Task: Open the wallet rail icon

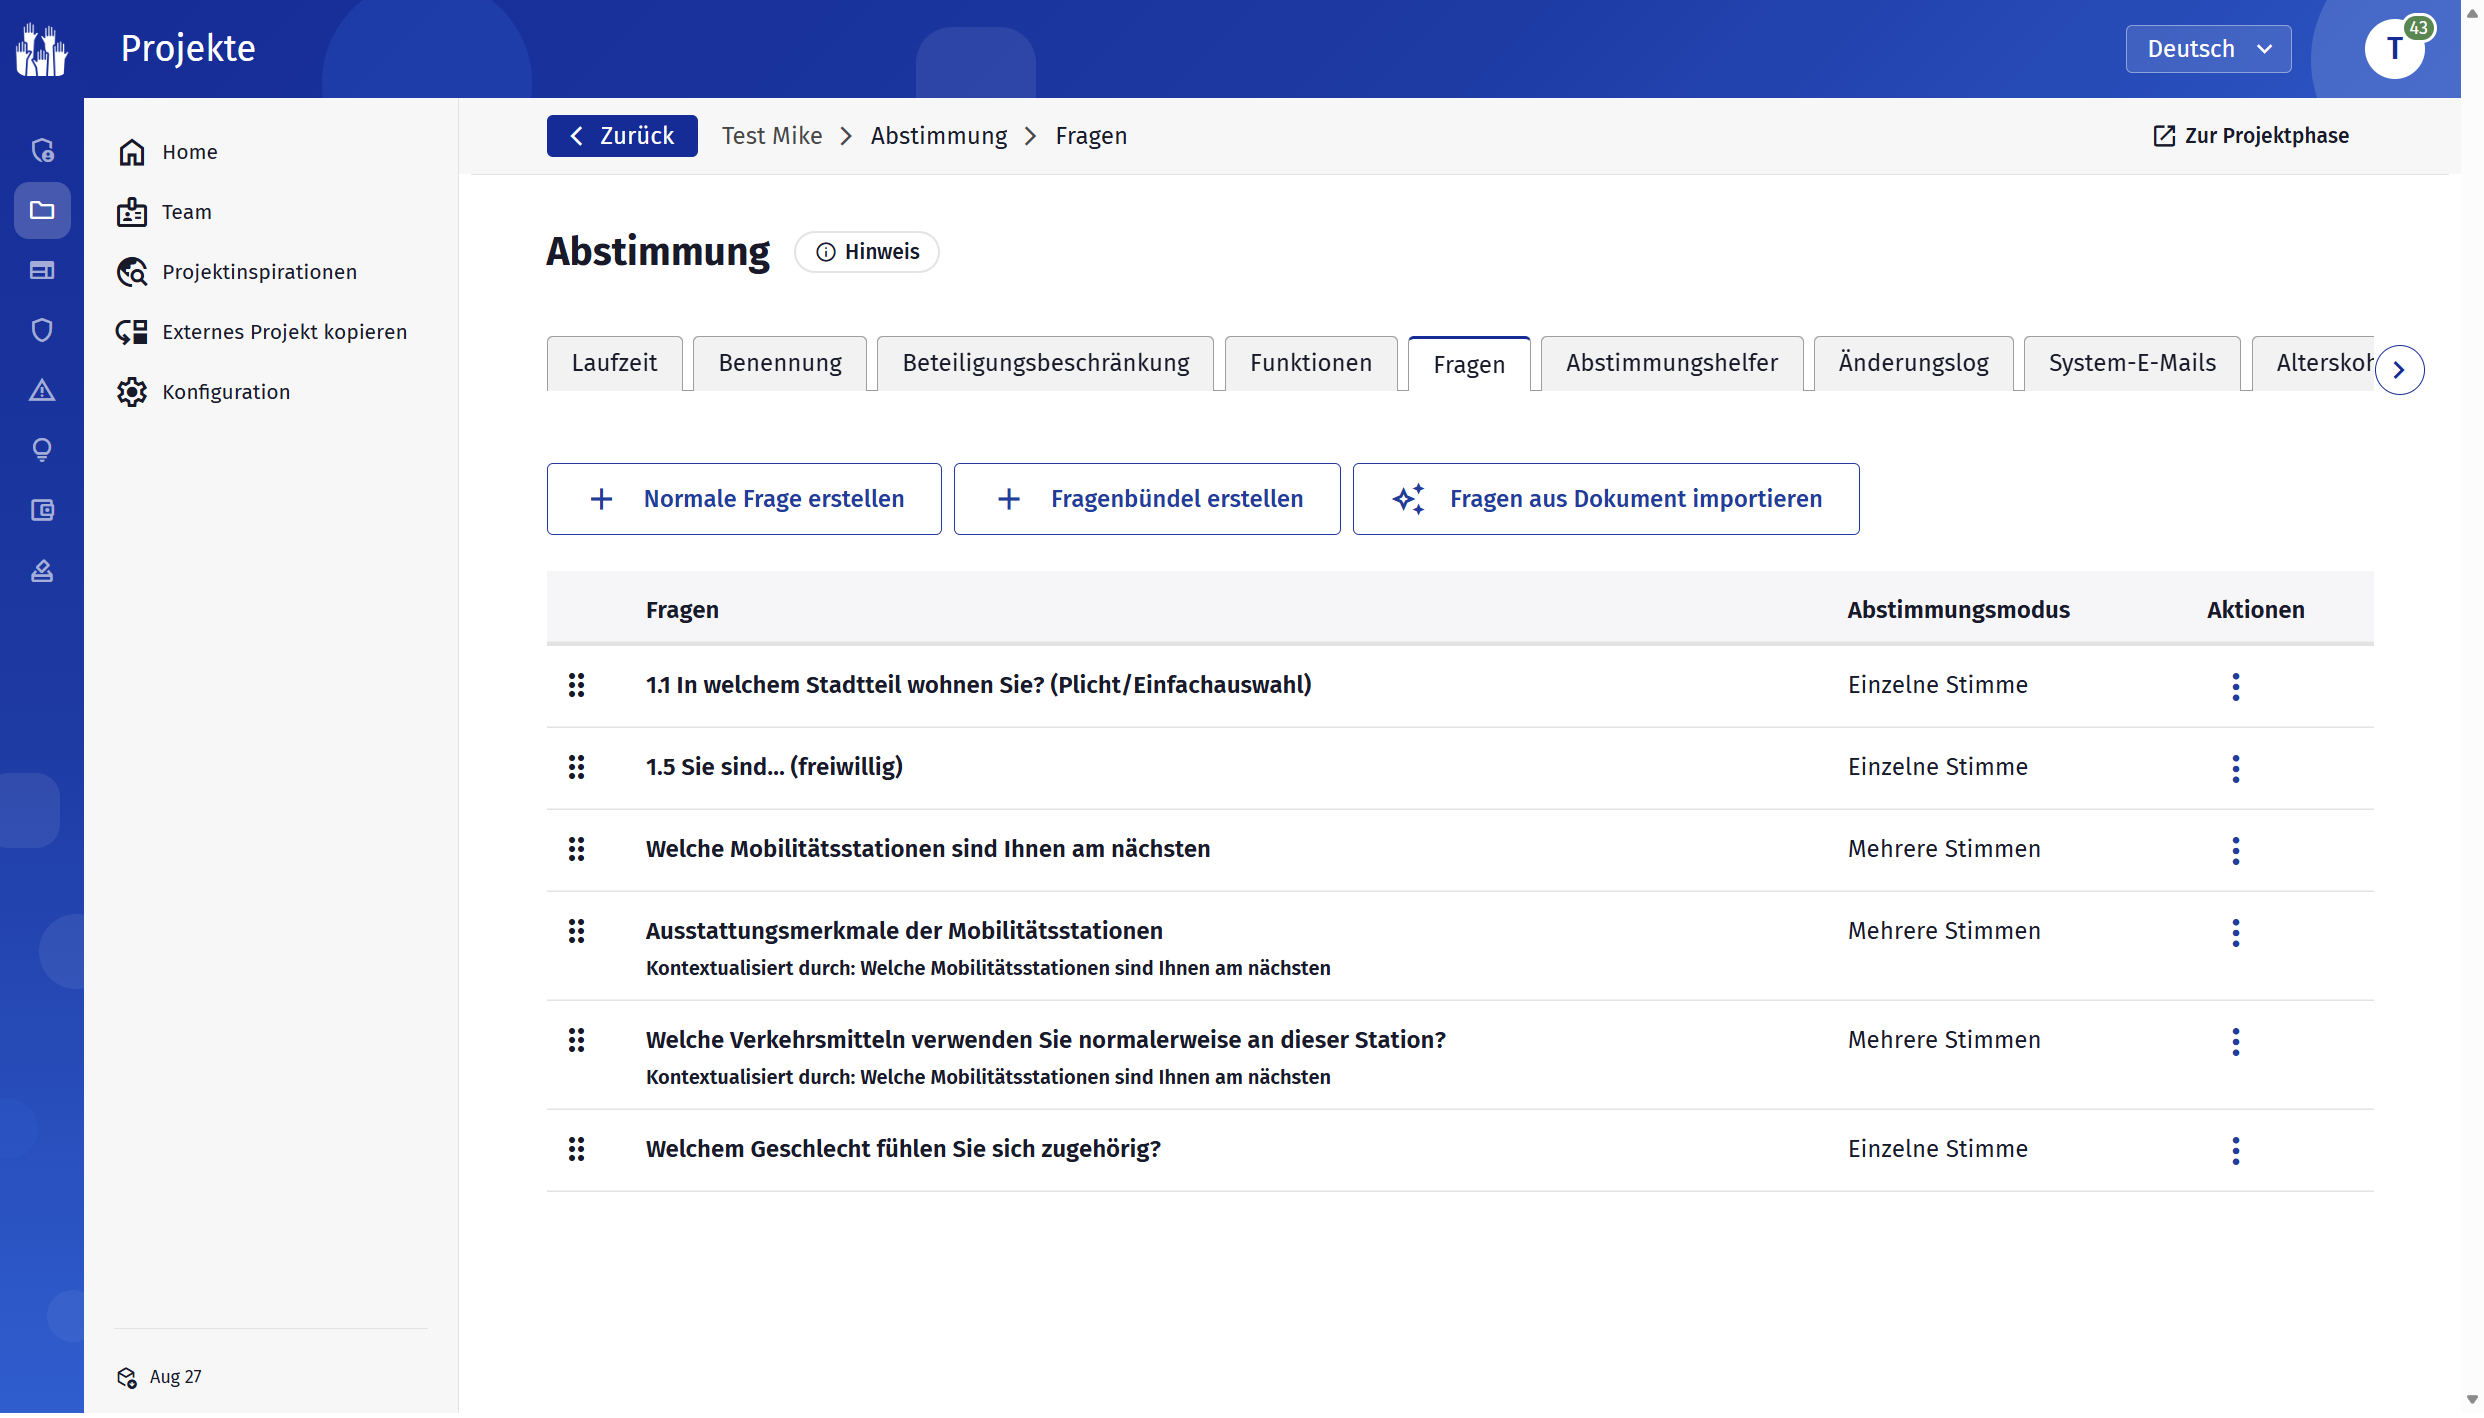Action: (x=42, y=510)
